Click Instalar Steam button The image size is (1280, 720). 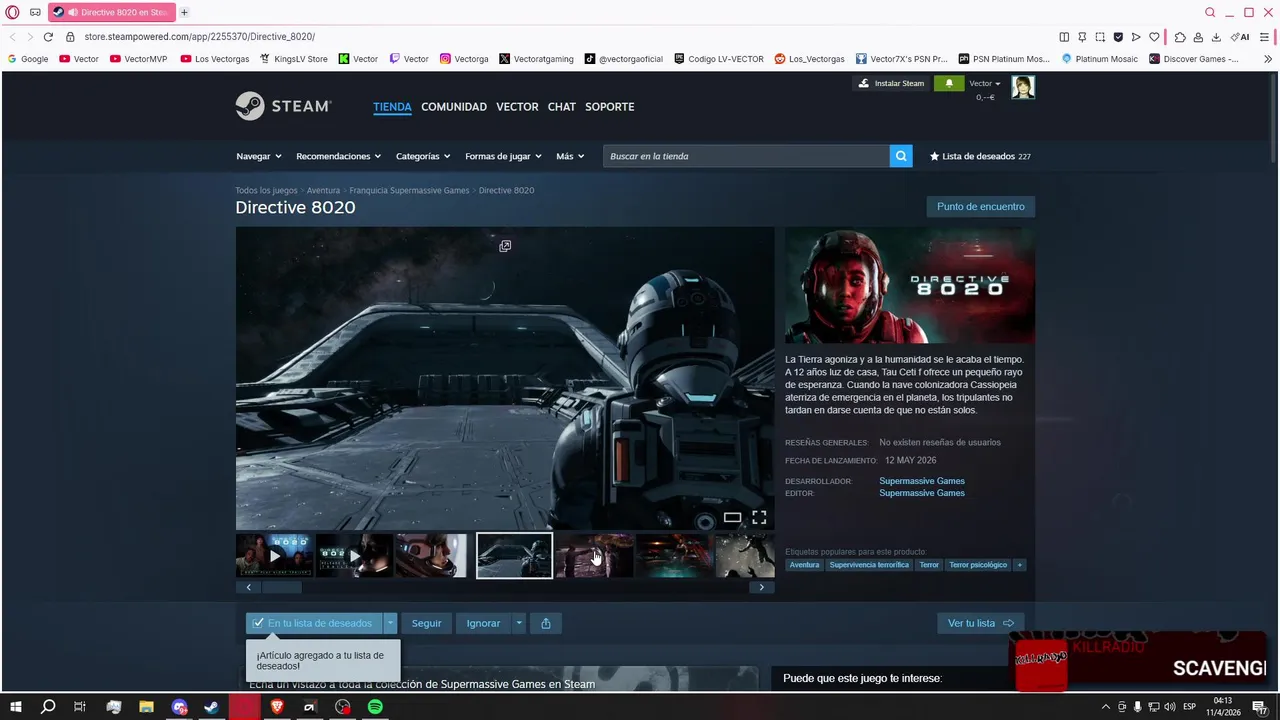(x=891, y=83)
